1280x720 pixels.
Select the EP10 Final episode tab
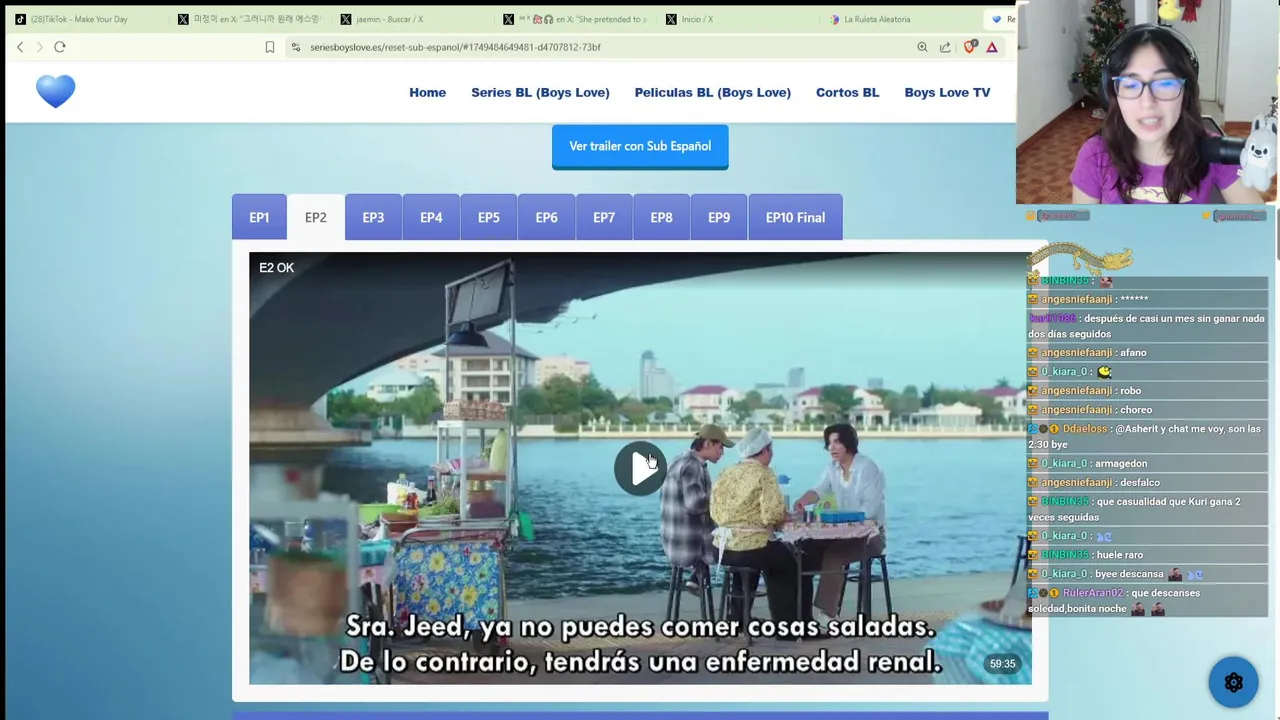click(795, 217)
